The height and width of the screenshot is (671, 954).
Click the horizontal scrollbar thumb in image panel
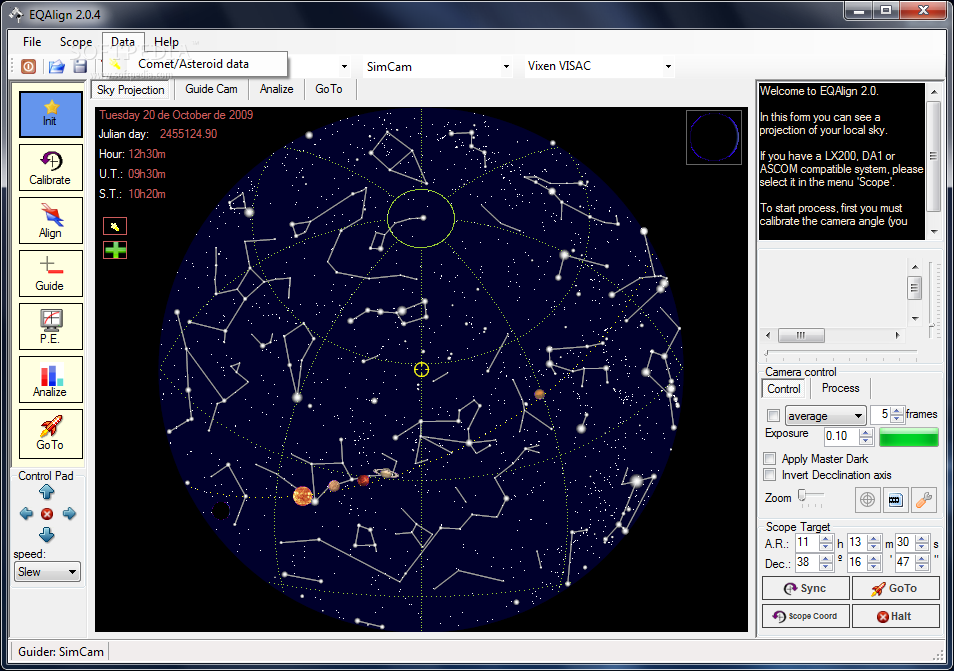(x=801, y=335)
